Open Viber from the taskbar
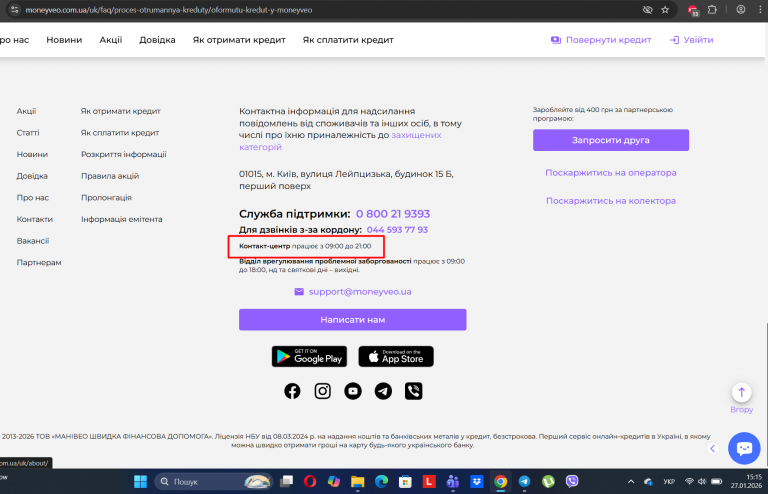The image size is (768, 494). click(572, 482)
